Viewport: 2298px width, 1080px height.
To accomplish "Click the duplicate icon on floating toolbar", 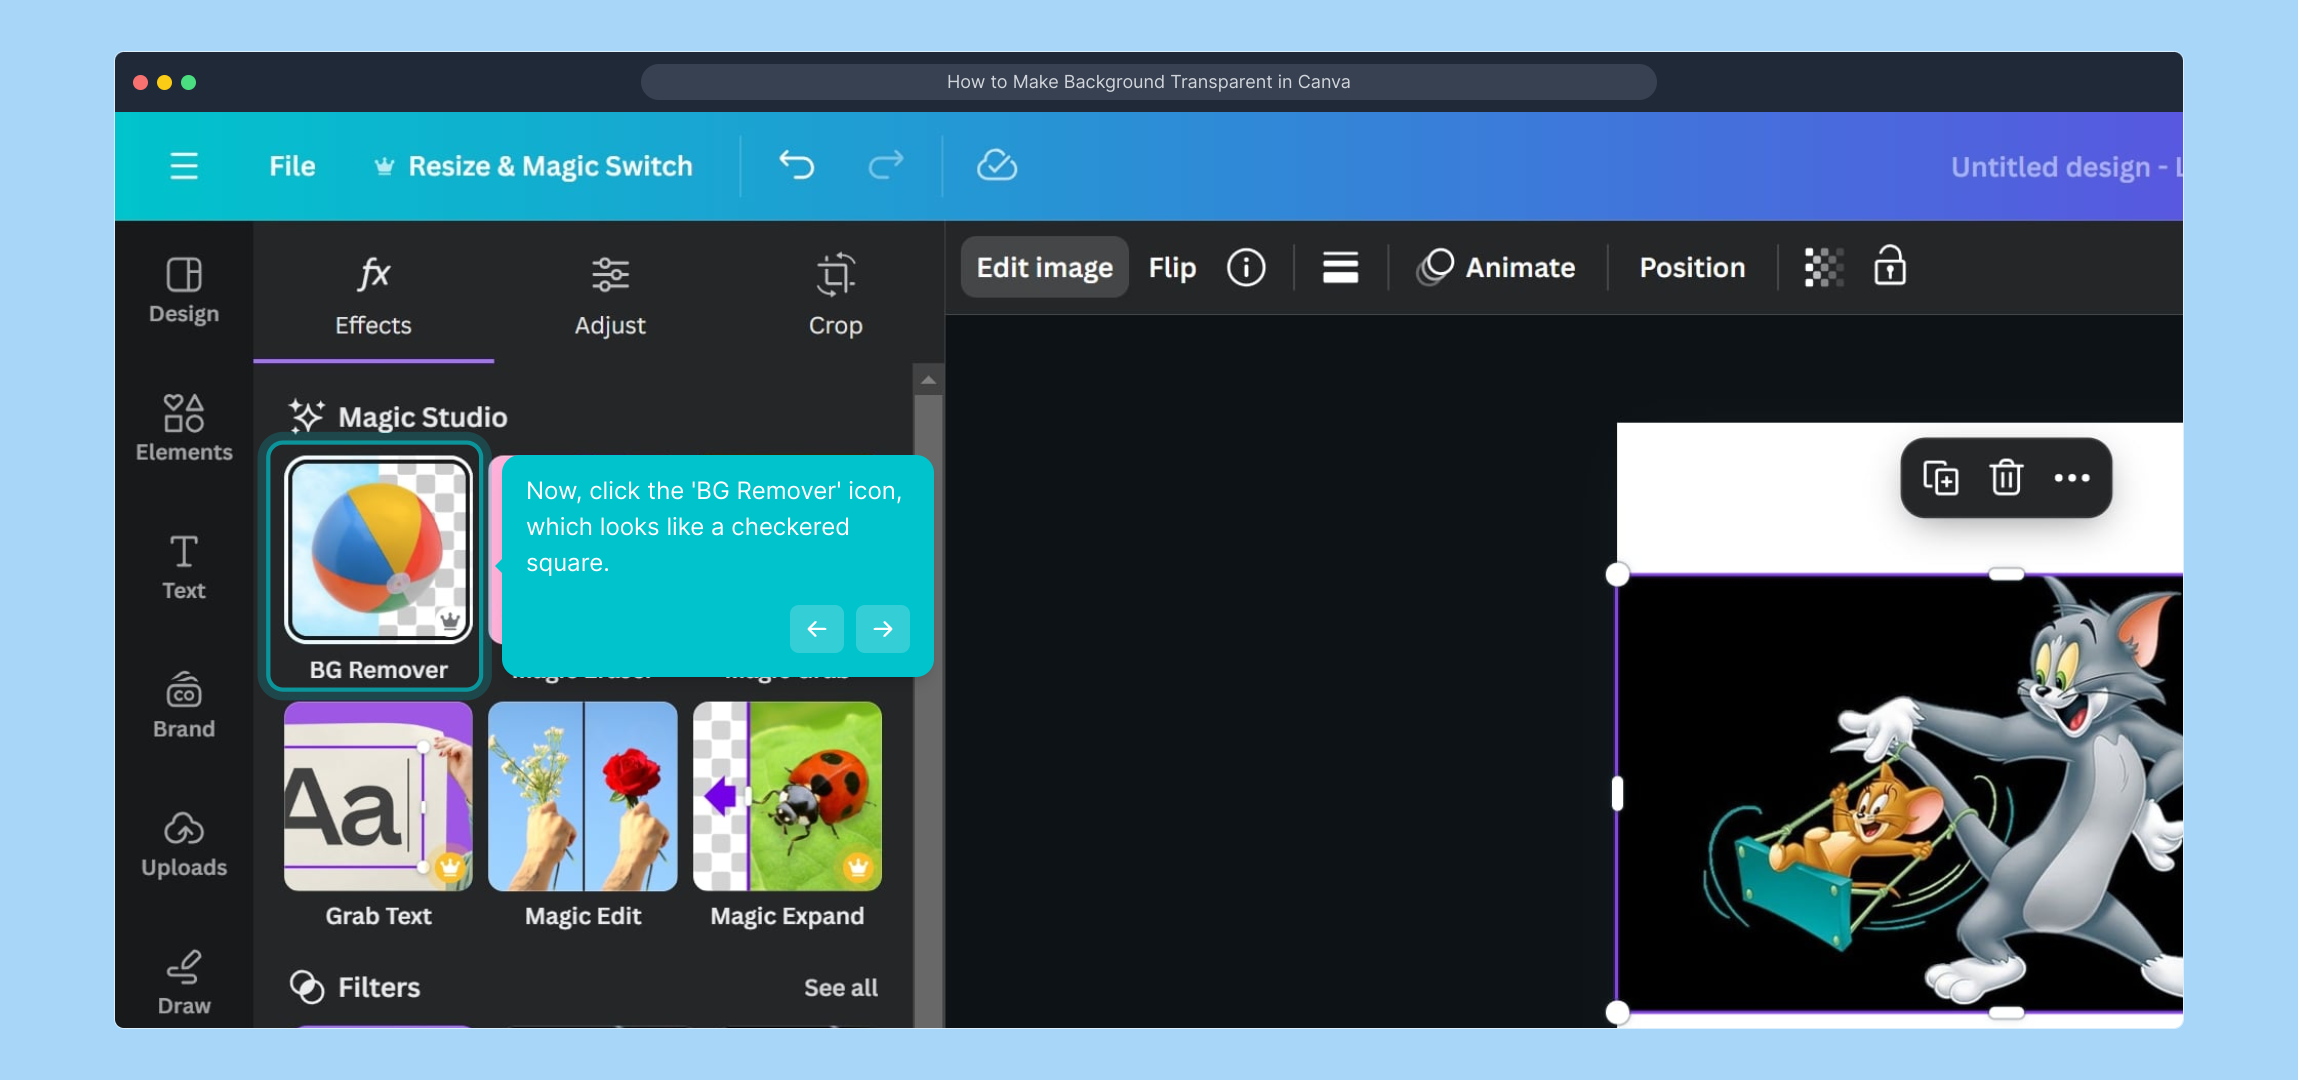I will (x=1940, y=478).
